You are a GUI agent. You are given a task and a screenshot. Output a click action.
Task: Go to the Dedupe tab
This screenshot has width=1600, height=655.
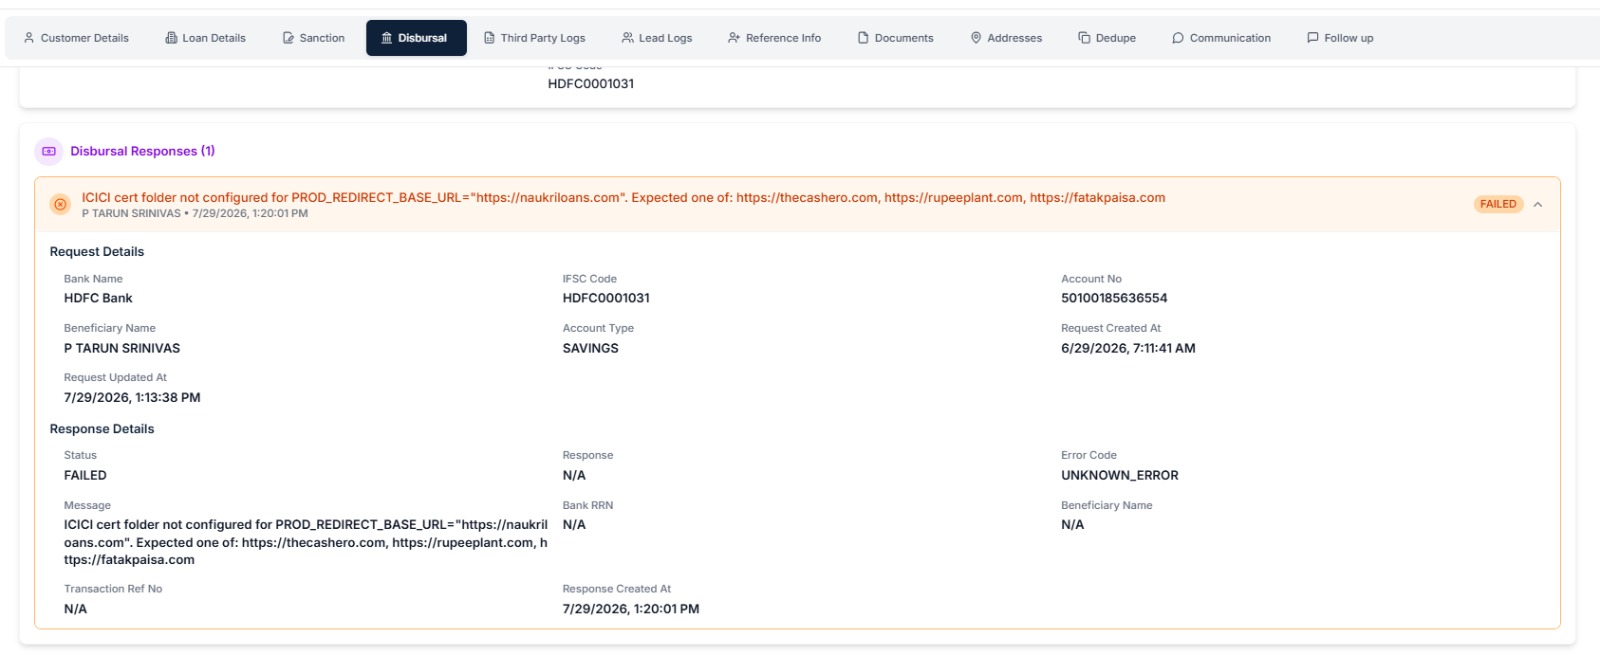click(1107, 38)
